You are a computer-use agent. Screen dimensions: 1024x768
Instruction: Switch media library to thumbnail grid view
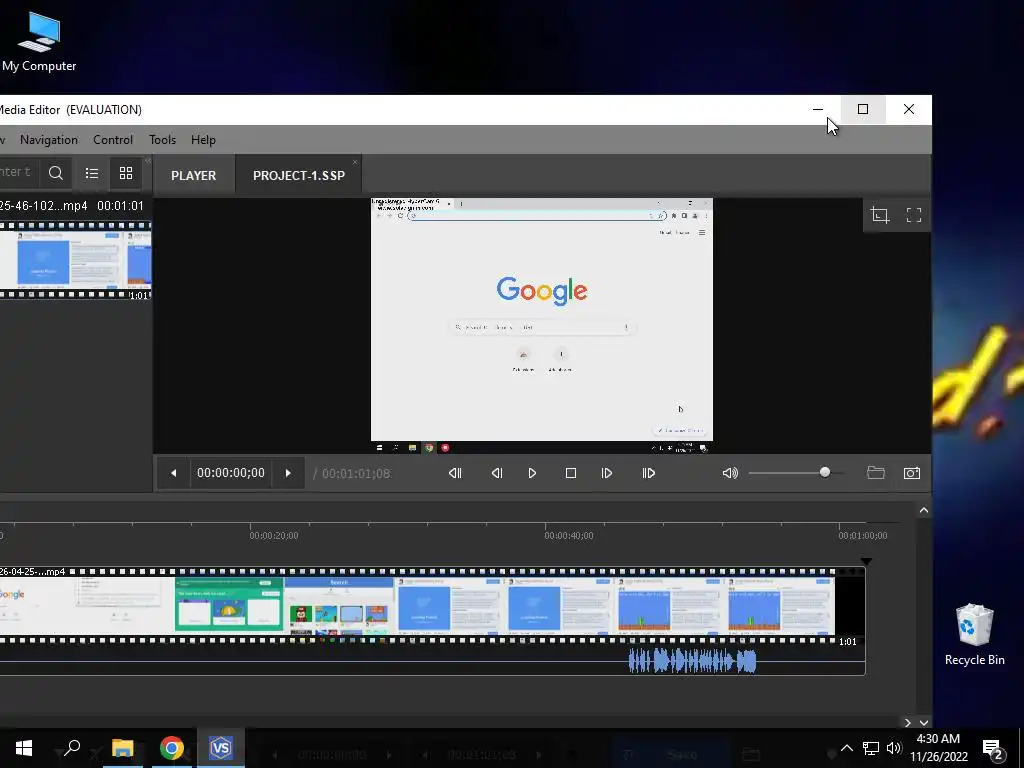coord(126,173)
